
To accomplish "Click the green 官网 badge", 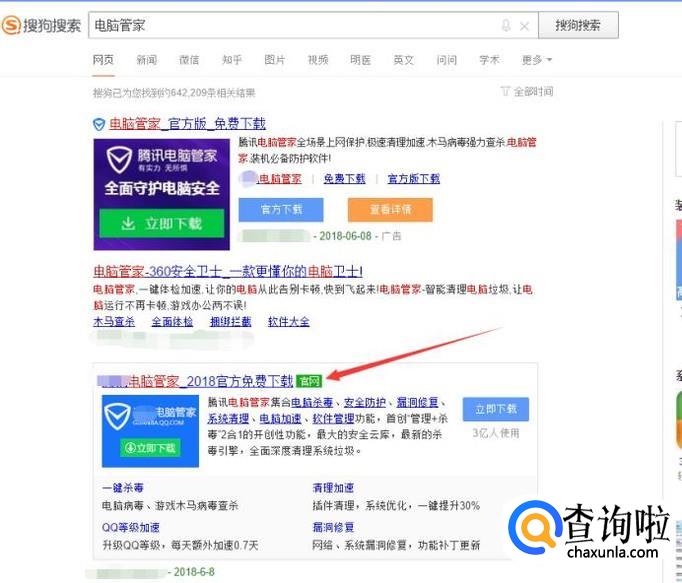I will 309,382.
